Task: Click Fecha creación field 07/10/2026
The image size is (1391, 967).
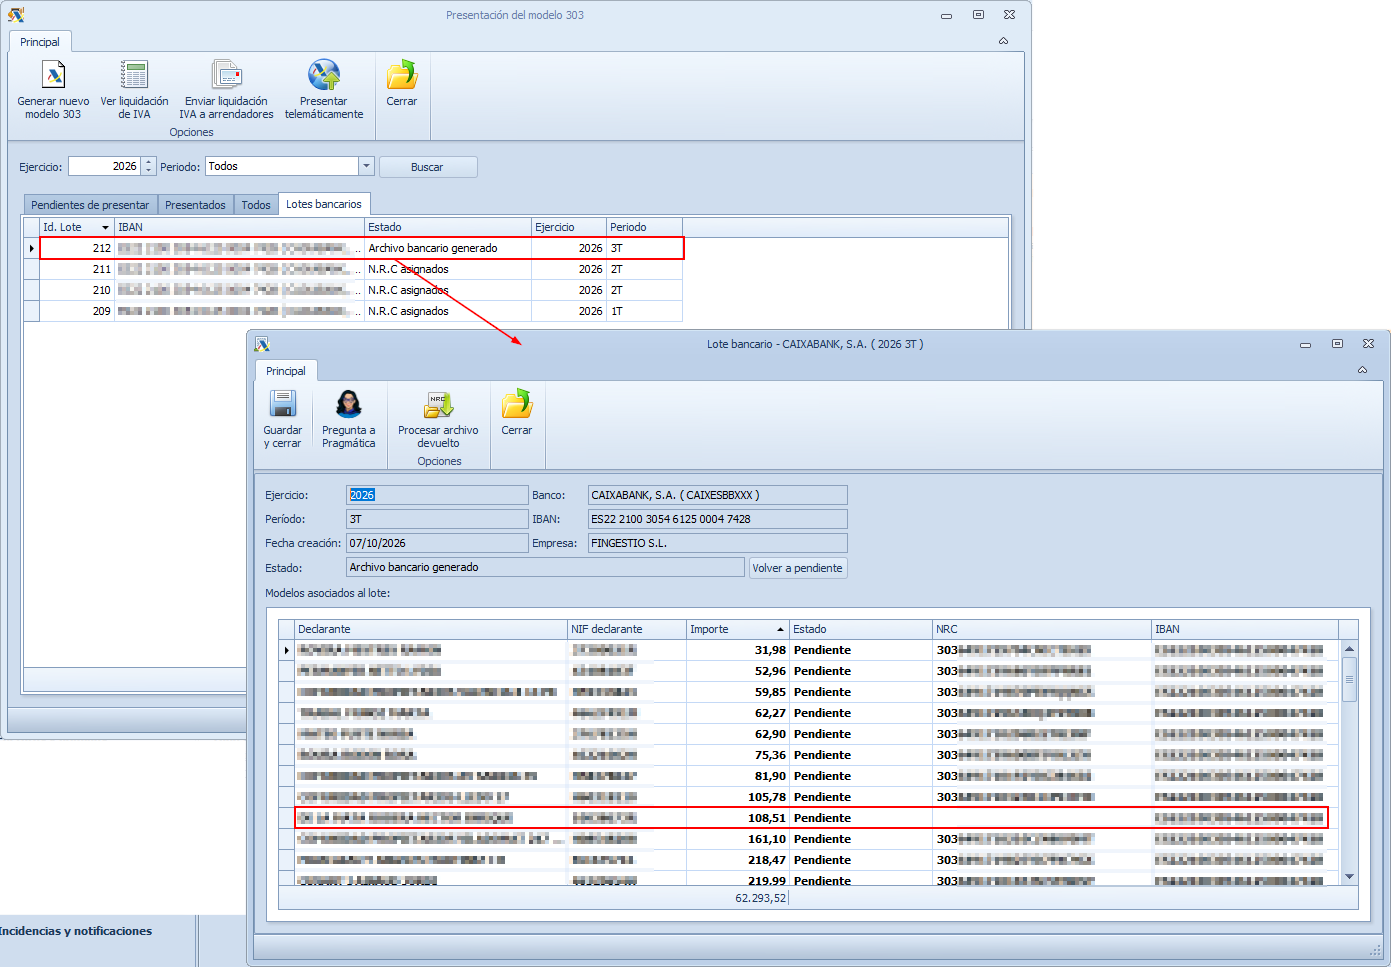Action: point(437,543)
